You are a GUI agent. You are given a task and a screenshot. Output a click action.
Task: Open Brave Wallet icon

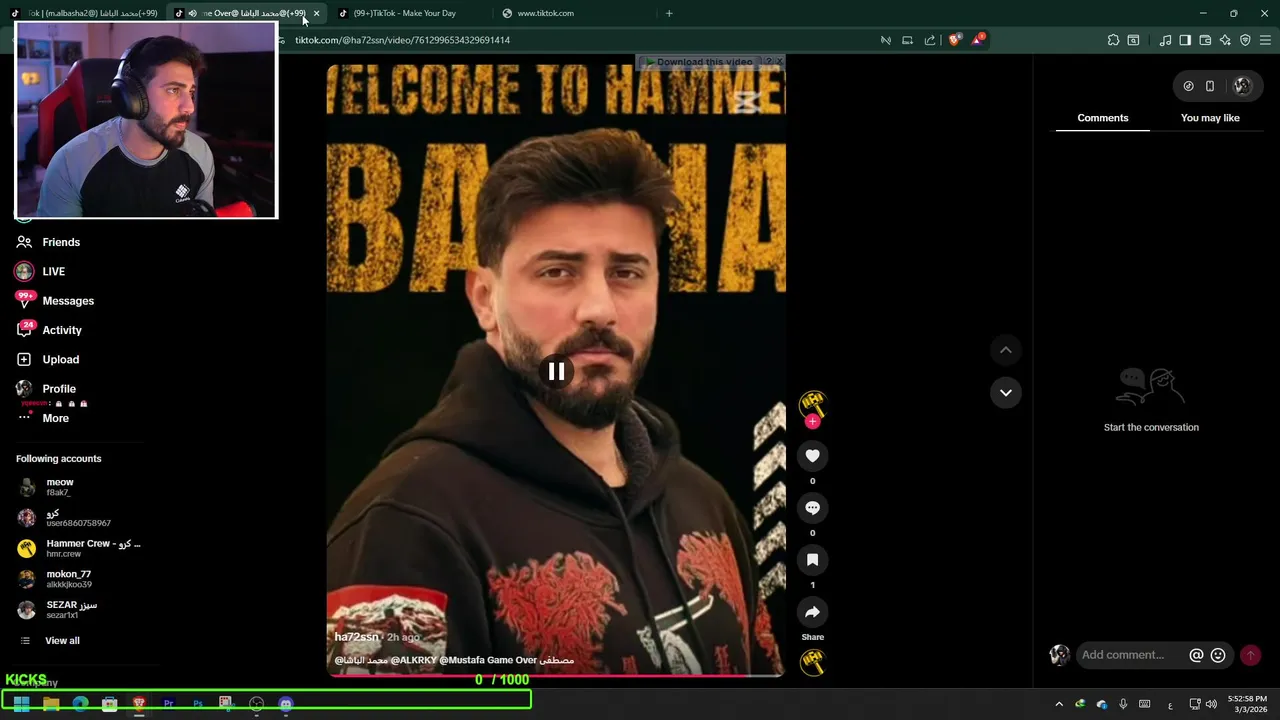coord(1205,40)
